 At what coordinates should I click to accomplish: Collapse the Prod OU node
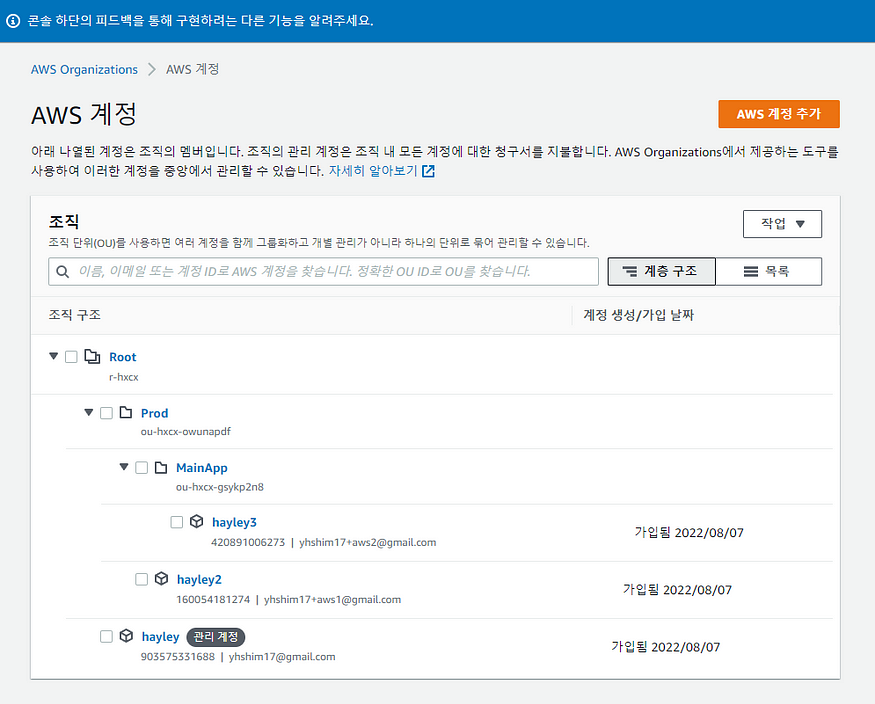click(x=89, y=412)
